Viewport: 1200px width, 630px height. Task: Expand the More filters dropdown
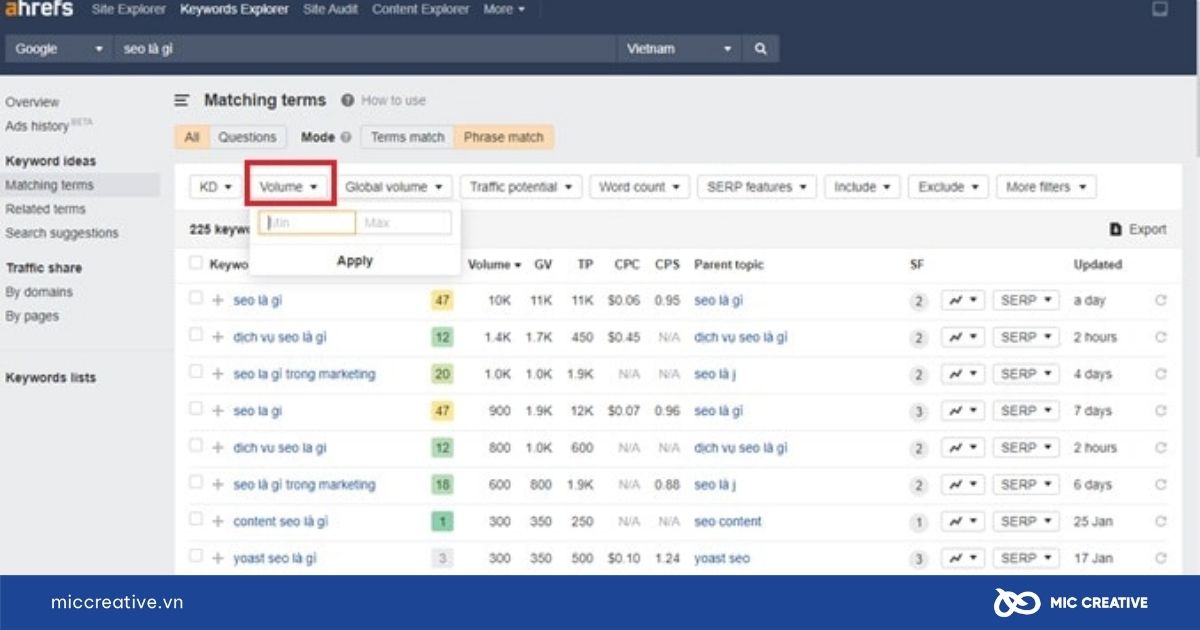coord(1046,187)
